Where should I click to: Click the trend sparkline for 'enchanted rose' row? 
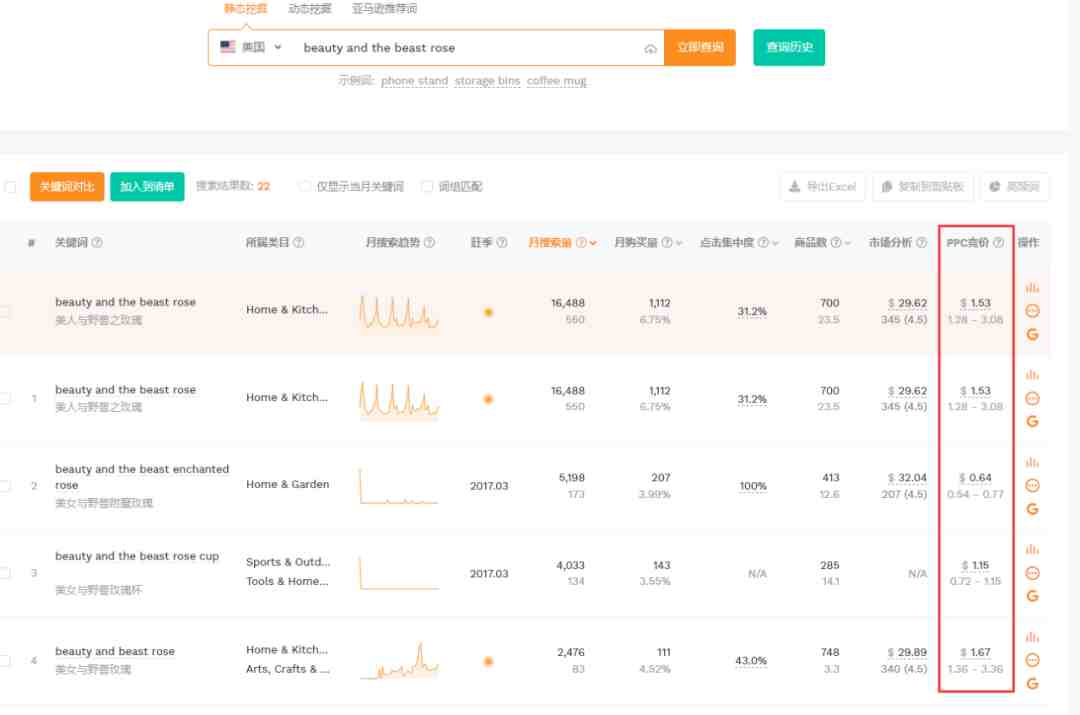[x=399, y=486]
